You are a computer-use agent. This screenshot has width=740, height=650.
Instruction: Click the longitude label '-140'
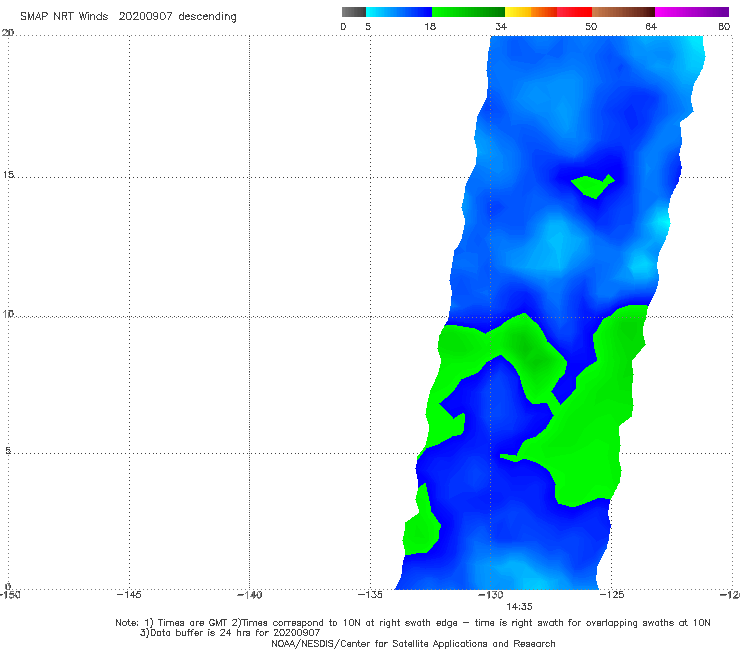(x=249, y=595)
